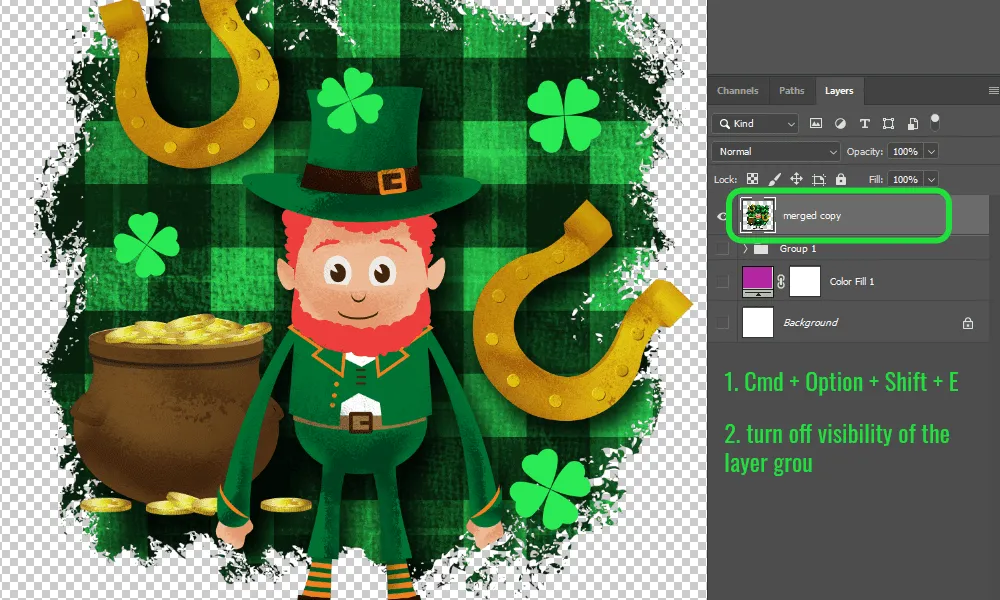Screen dimensions: 1000x600
Task: Click the Background layer name
Action: (810, 323)
